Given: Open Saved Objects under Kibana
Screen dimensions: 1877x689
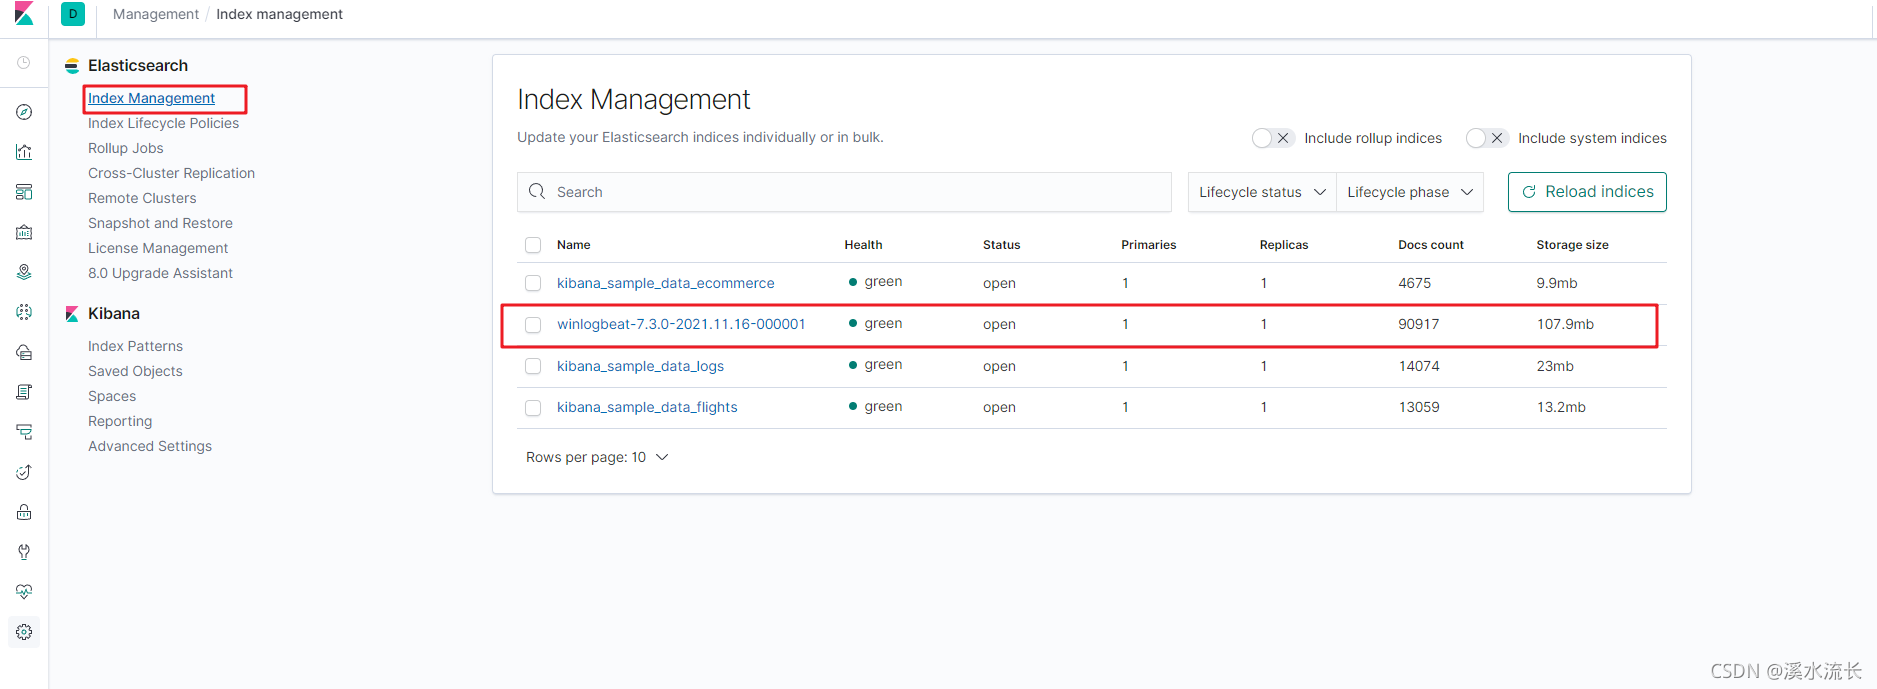Looking at the screenshot, I should click(135, 371).
